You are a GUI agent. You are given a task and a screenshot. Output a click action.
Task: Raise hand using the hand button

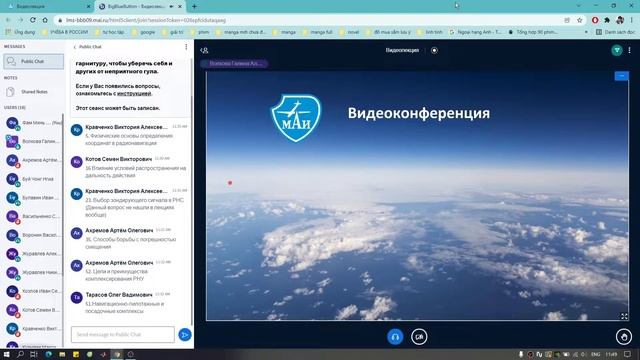(624, 337)
